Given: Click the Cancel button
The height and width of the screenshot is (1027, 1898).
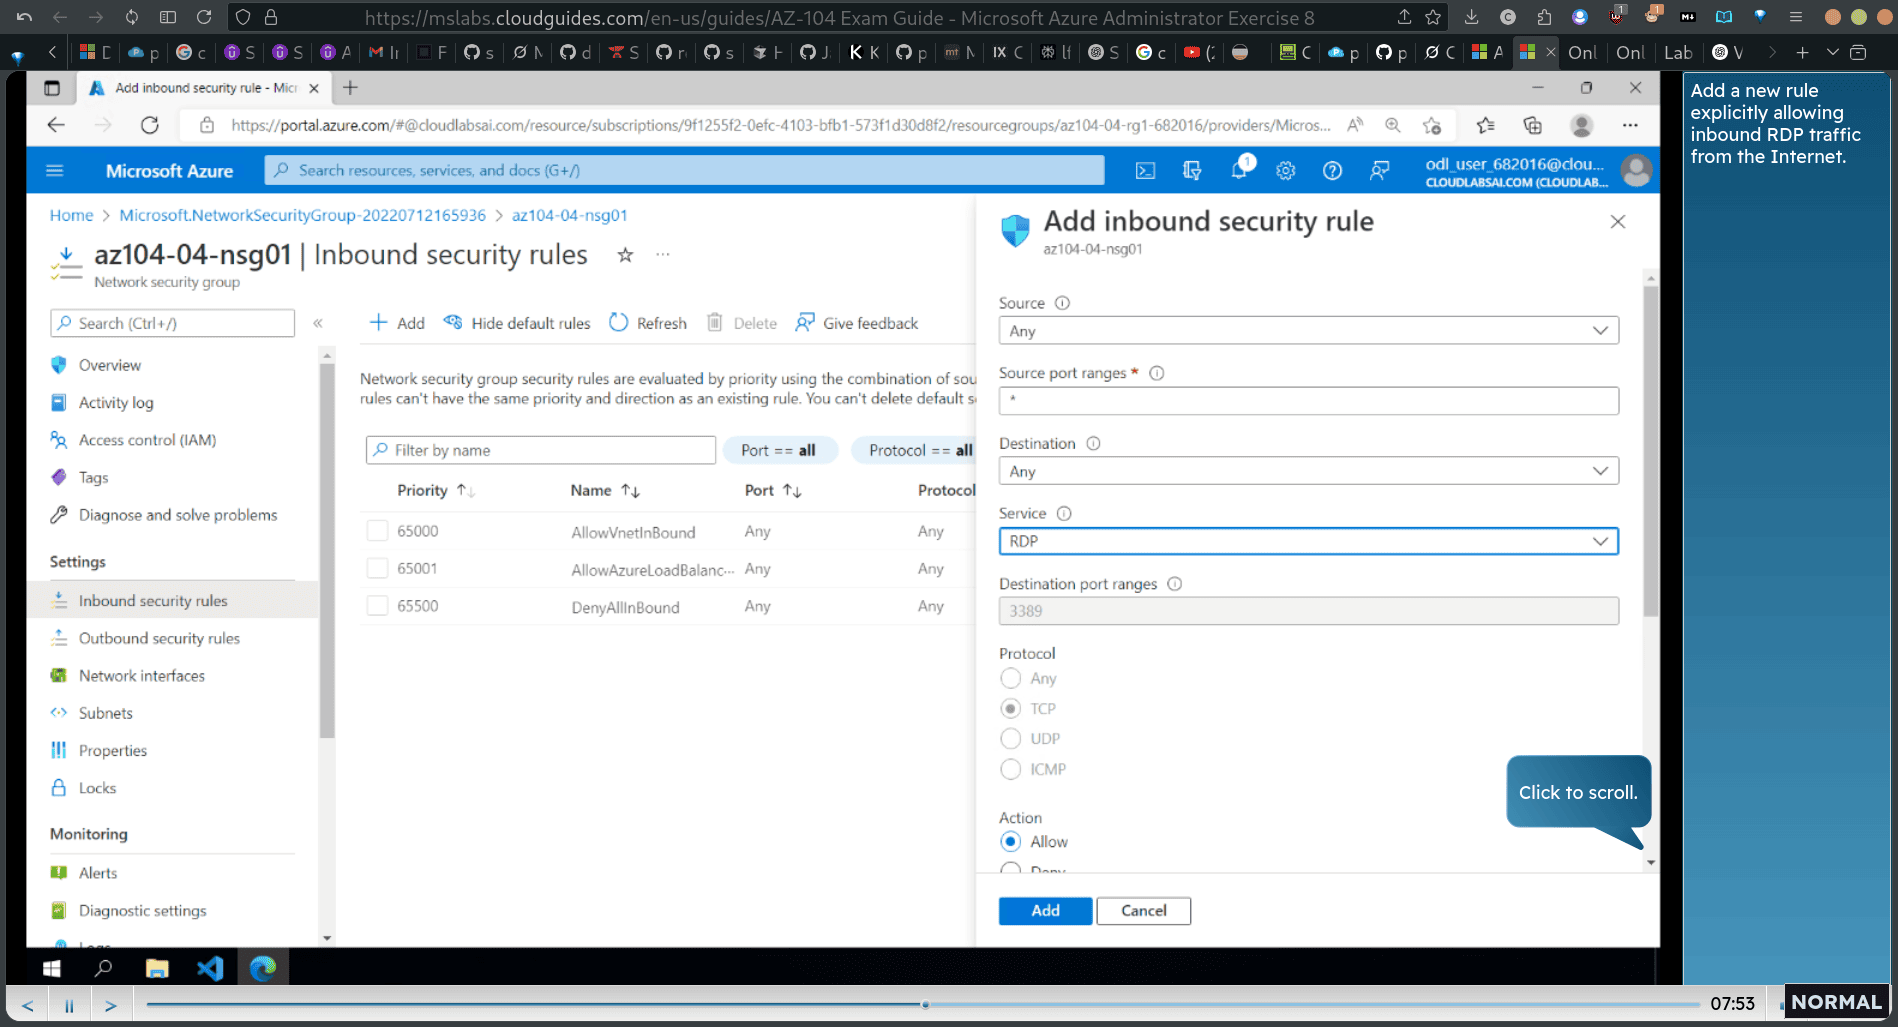Looking at the screenshot, I should point(1144,911).
